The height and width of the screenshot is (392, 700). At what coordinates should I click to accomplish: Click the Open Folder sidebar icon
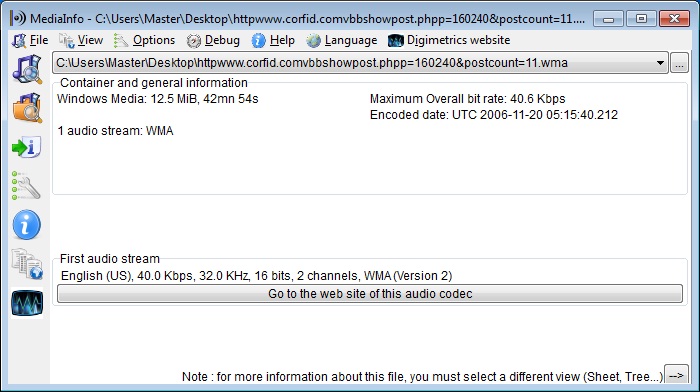27,108
